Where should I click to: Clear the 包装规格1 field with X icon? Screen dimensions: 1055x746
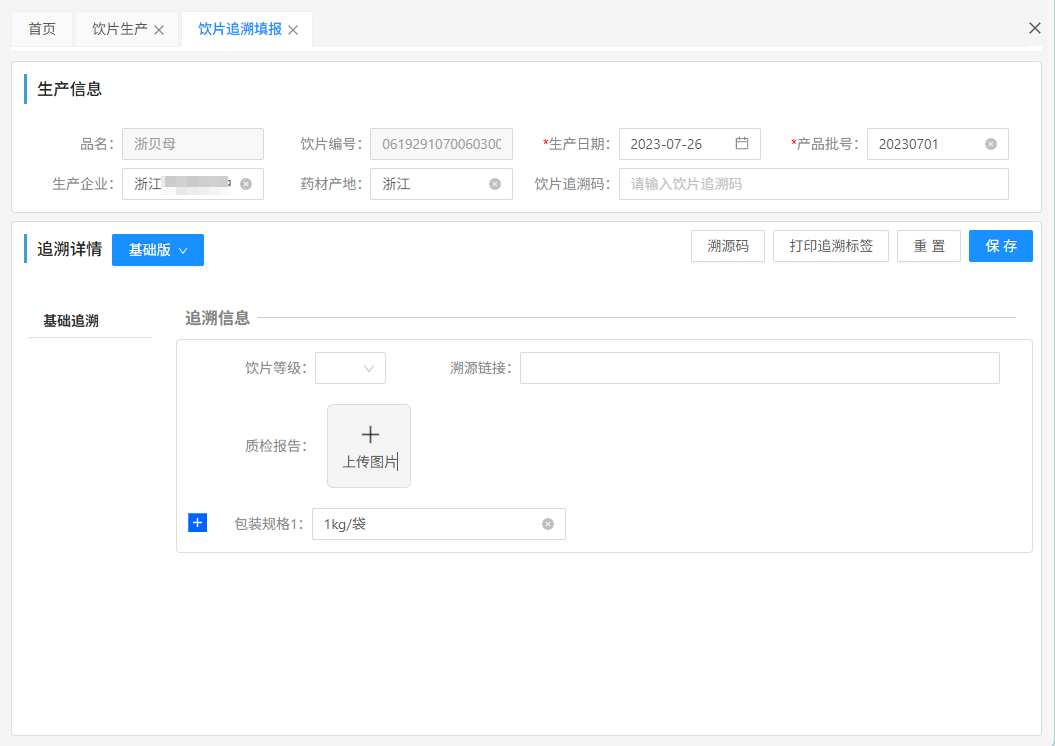[x=548, y=524]
